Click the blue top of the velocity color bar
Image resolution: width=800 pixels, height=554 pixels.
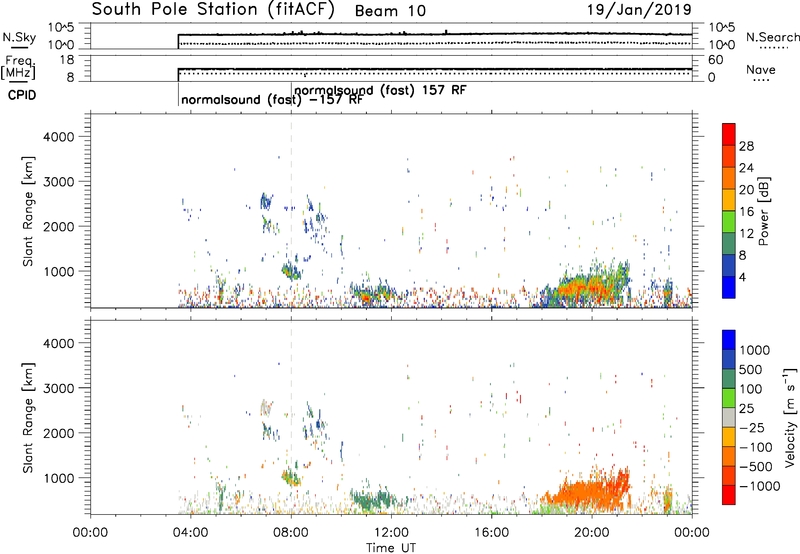coord(729,340)
